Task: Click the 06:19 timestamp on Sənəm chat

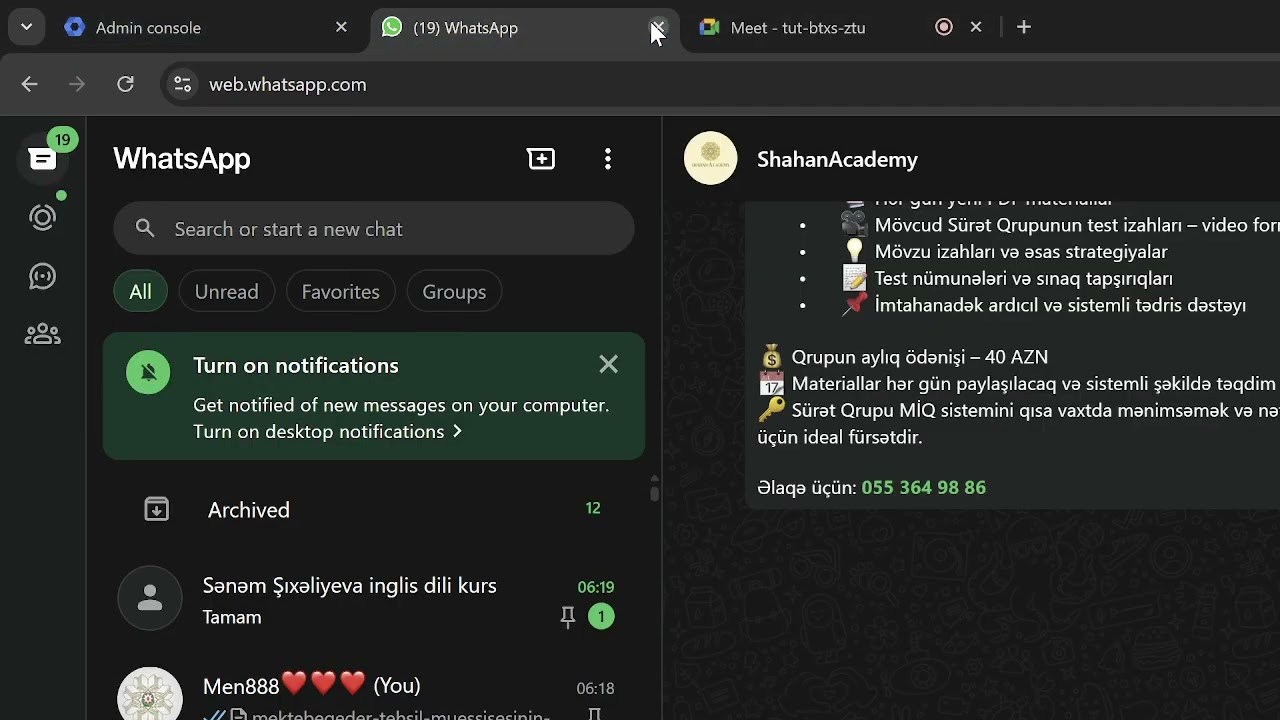Action: pos(596,587)
